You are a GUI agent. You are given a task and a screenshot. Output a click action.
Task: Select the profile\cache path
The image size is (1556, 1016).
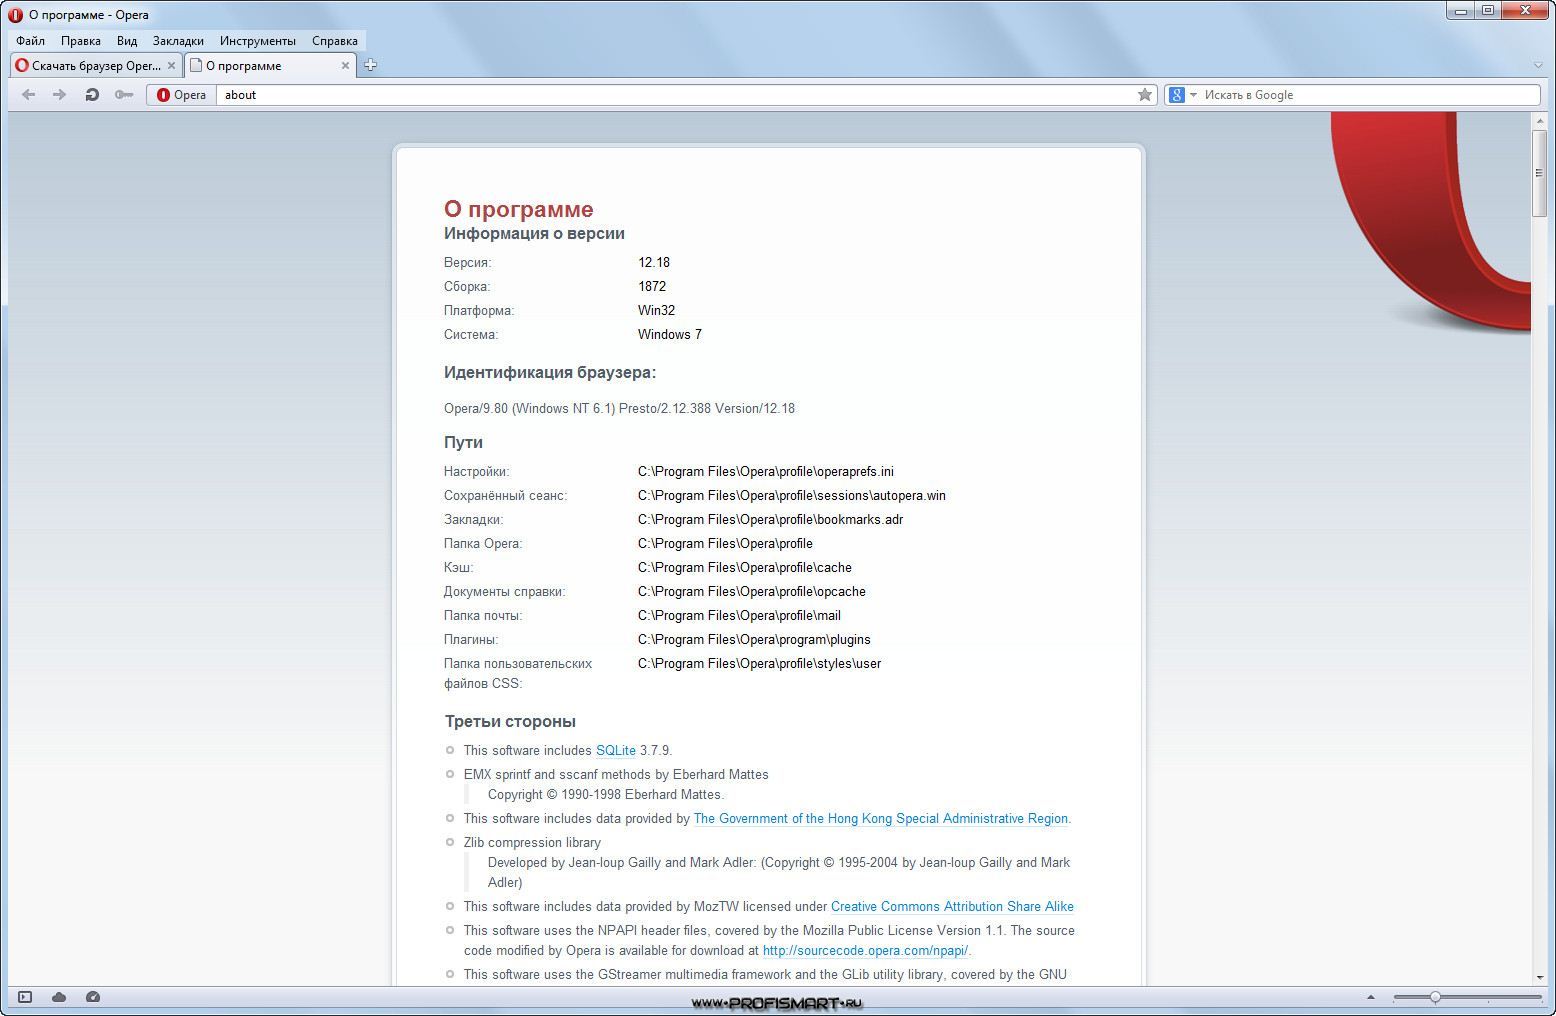(745, 568)
